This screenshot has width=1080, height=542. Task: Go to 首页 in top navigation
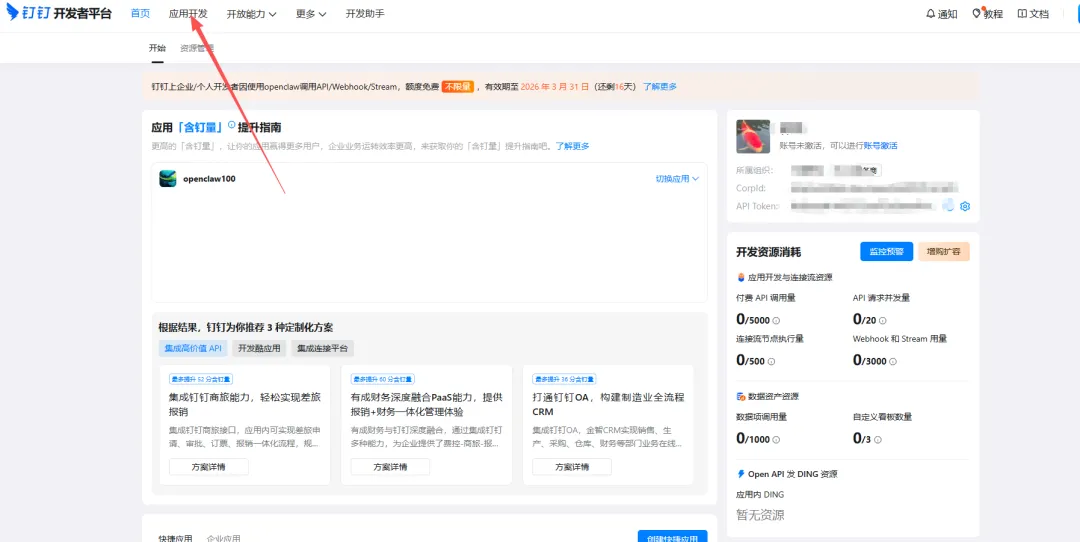(x=141, y=14)
